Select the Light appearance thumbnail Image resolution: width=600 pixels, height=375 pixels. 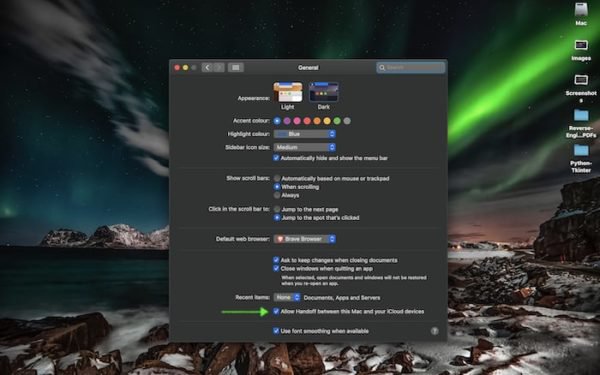pos(288,92)
